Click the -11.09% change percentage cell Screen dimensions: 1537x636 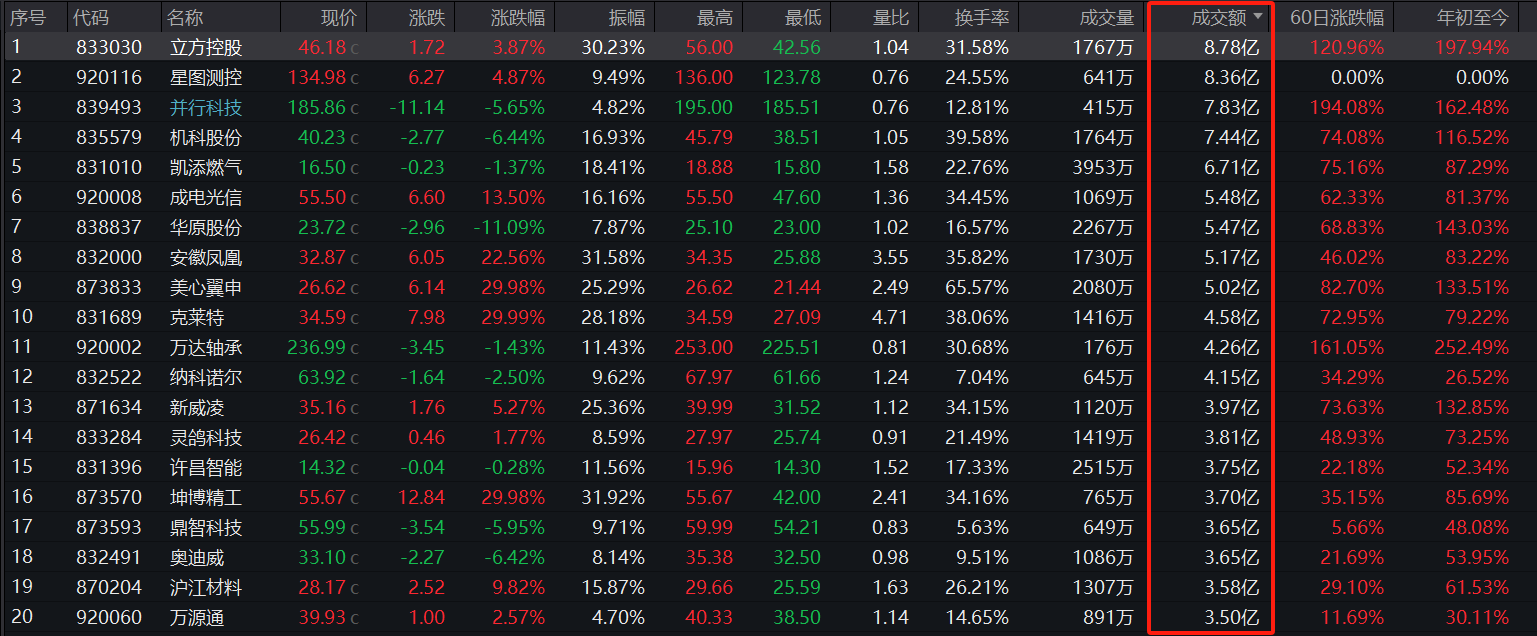point(509,227)
